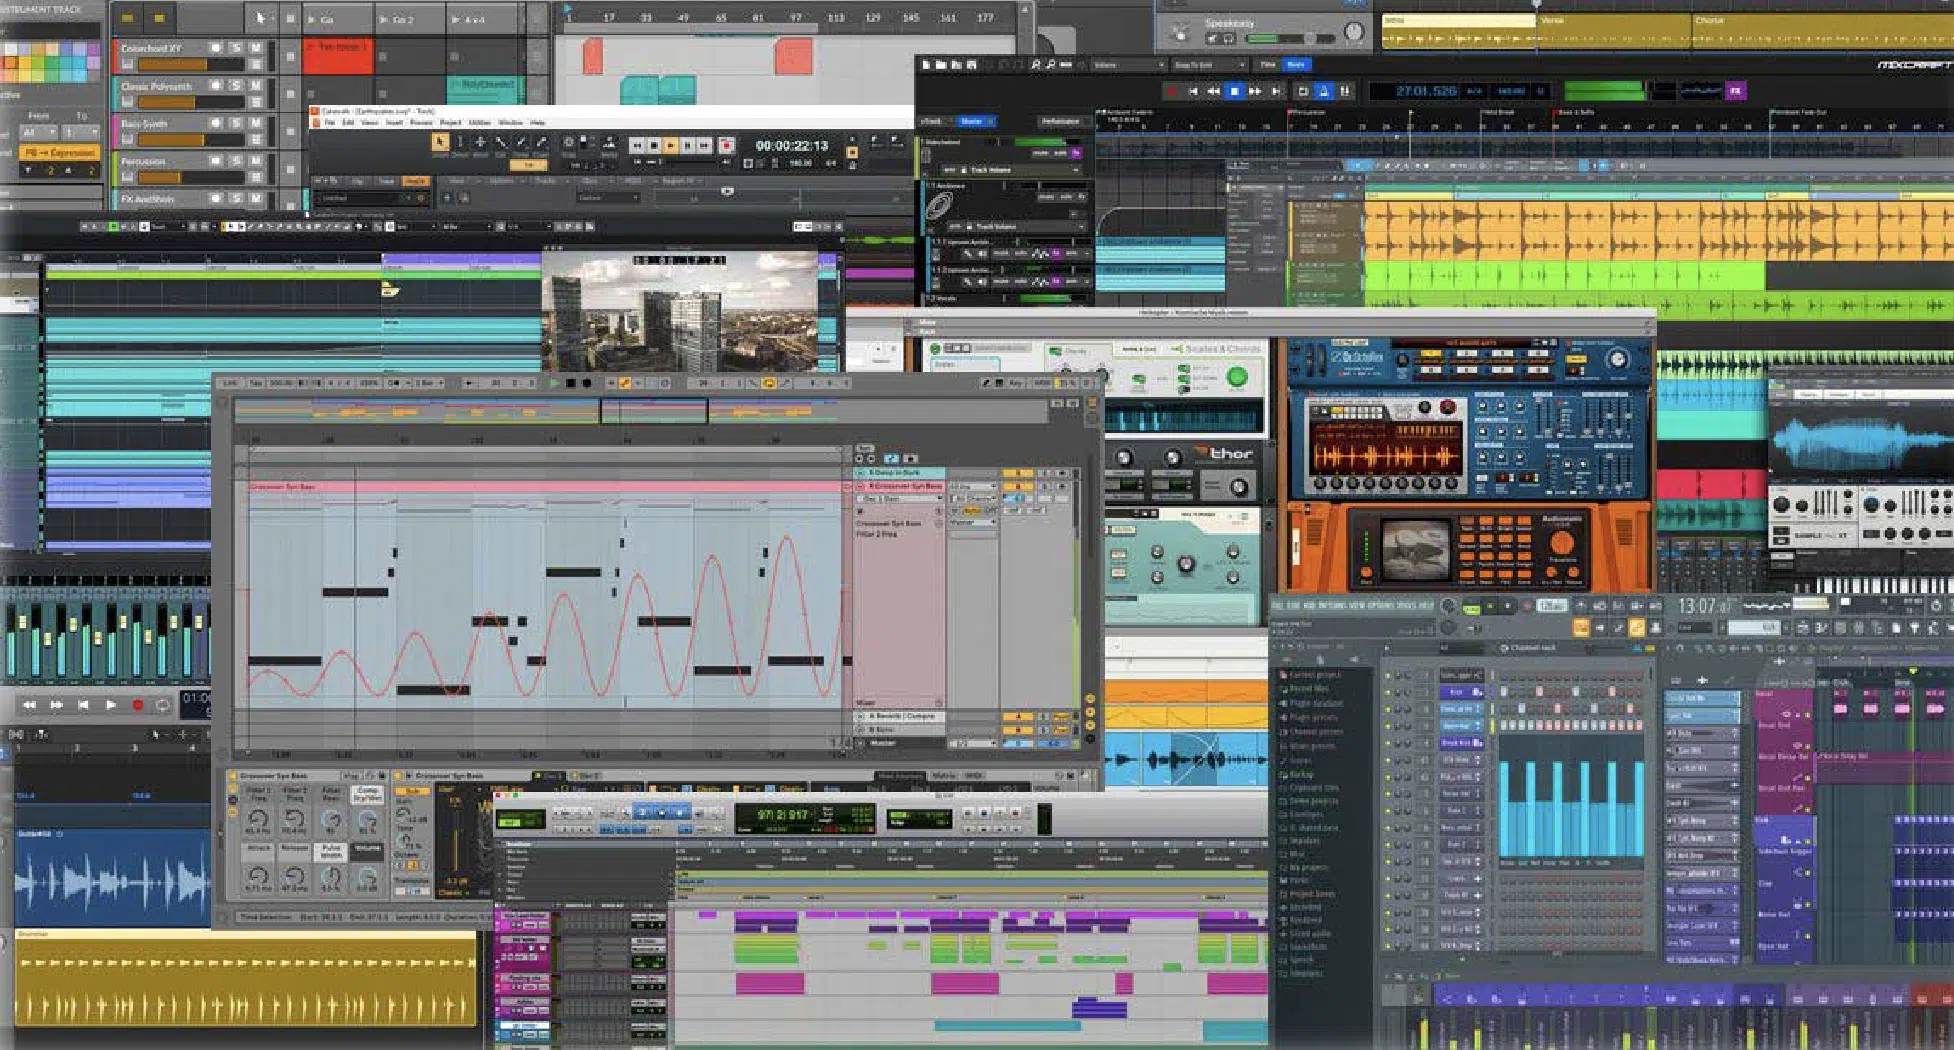The height and width of the screenshot is (1050, 1954).
Task: Click Mixcraft's Beats button
Action: click(x=1296, y=65)
